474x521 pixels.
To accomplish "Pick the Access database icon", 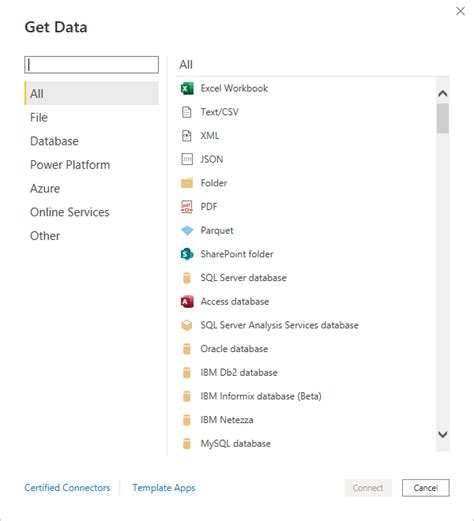I will tap(187, 302).
